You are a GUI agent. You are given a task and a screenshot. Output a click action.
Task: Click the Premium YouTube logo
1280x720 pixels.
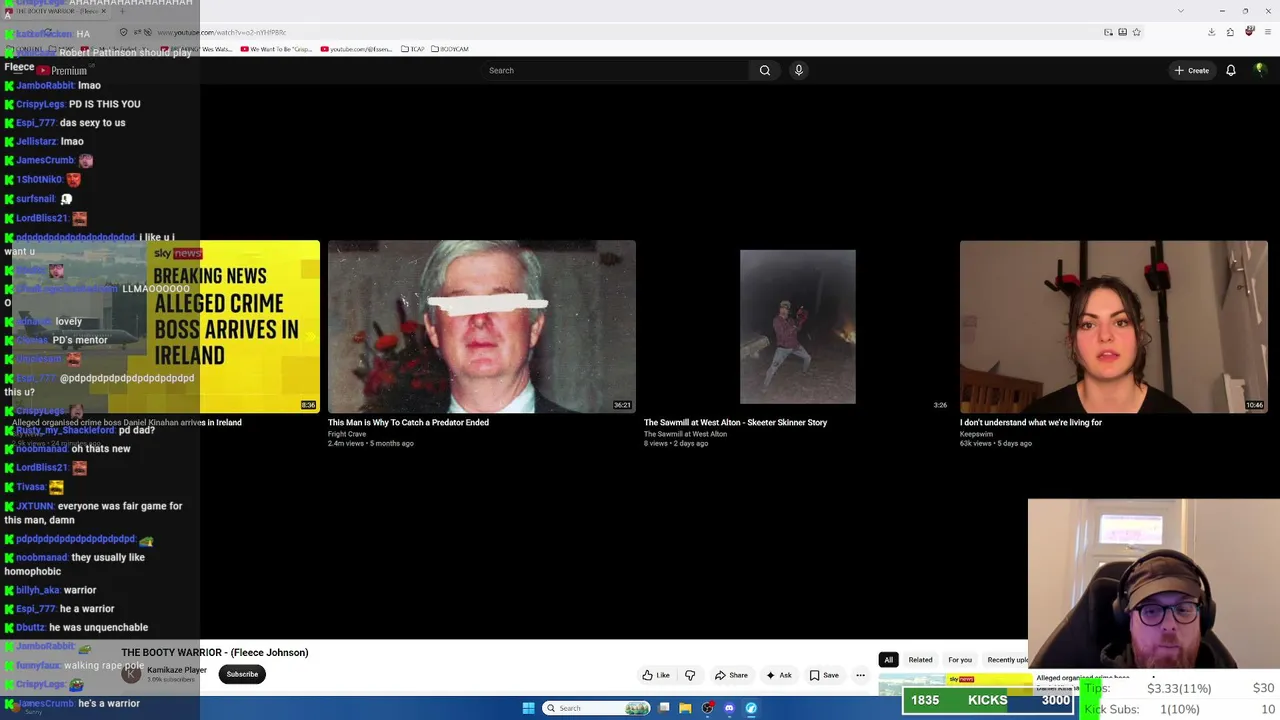[62, 70]
